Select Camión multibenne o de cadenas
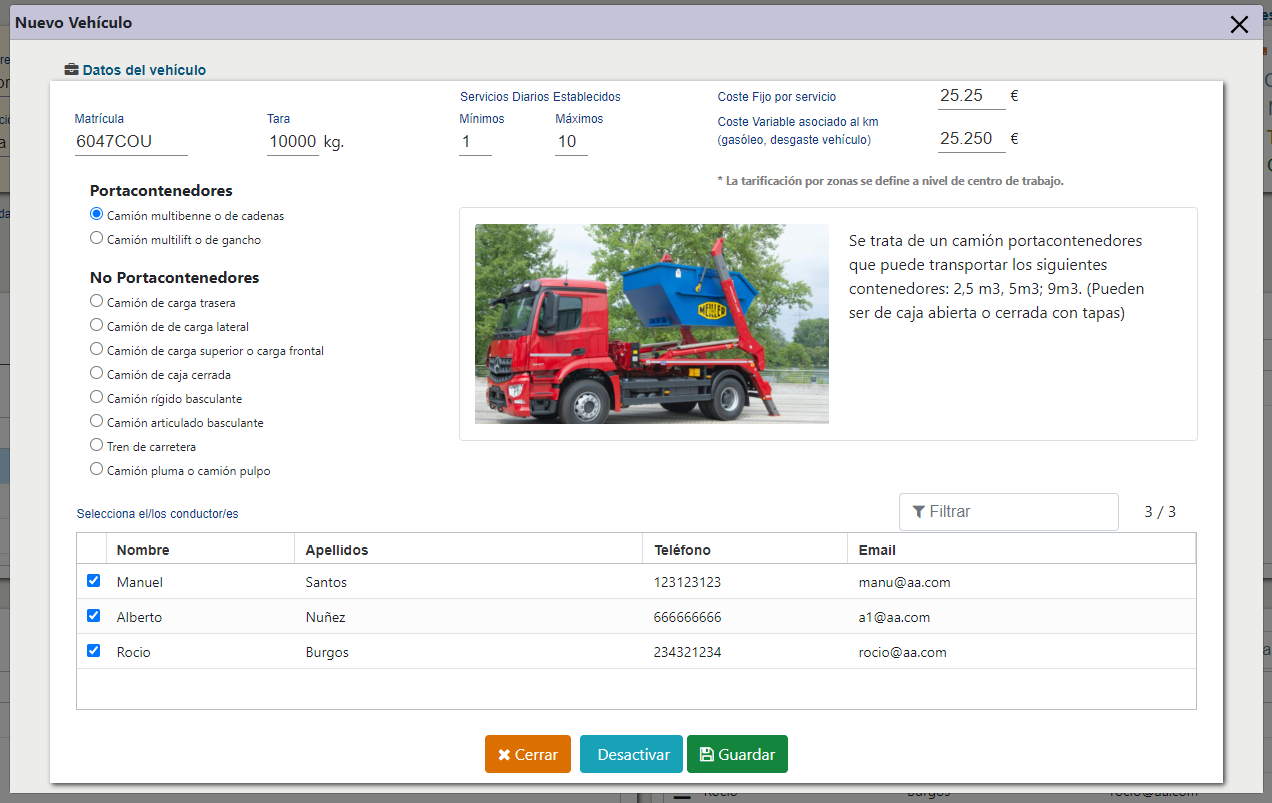1272x803 pixels. pos(97,214)
